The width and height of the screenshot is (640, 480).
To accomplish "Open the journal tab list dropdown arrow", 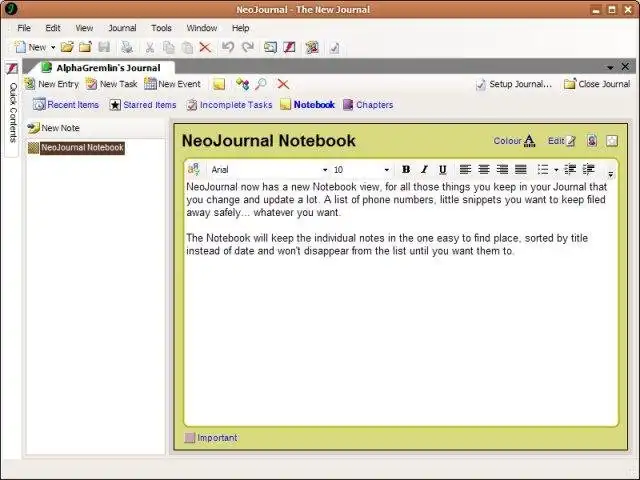I will (x=610, y=67).
